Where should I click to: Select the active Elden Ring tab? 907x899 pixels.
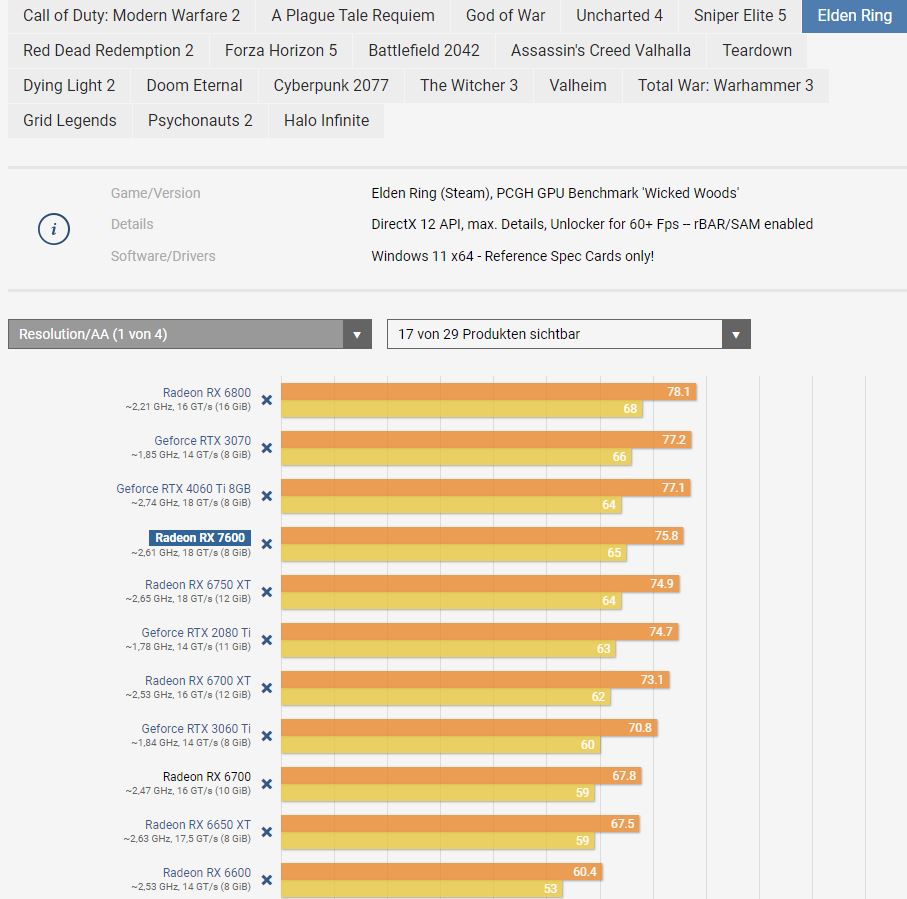click(854, 16)
